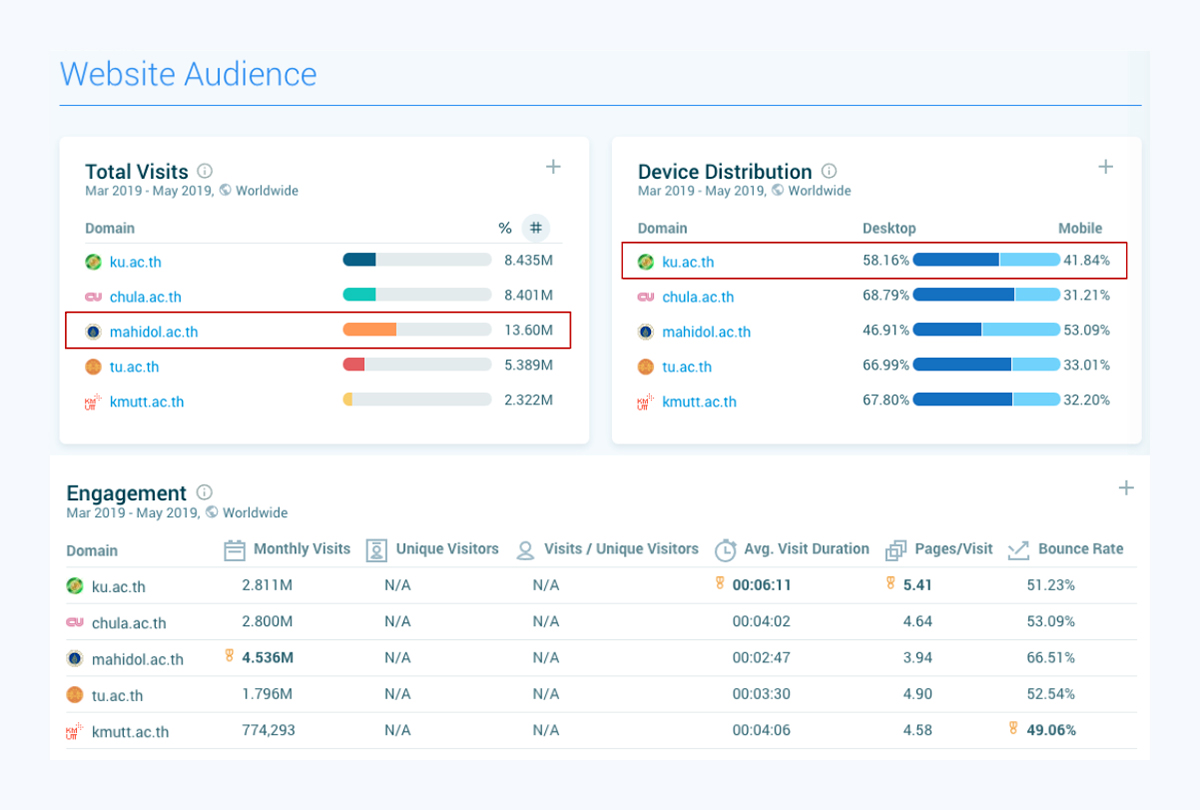Click the Bounce Rate trend icon

1018,550
